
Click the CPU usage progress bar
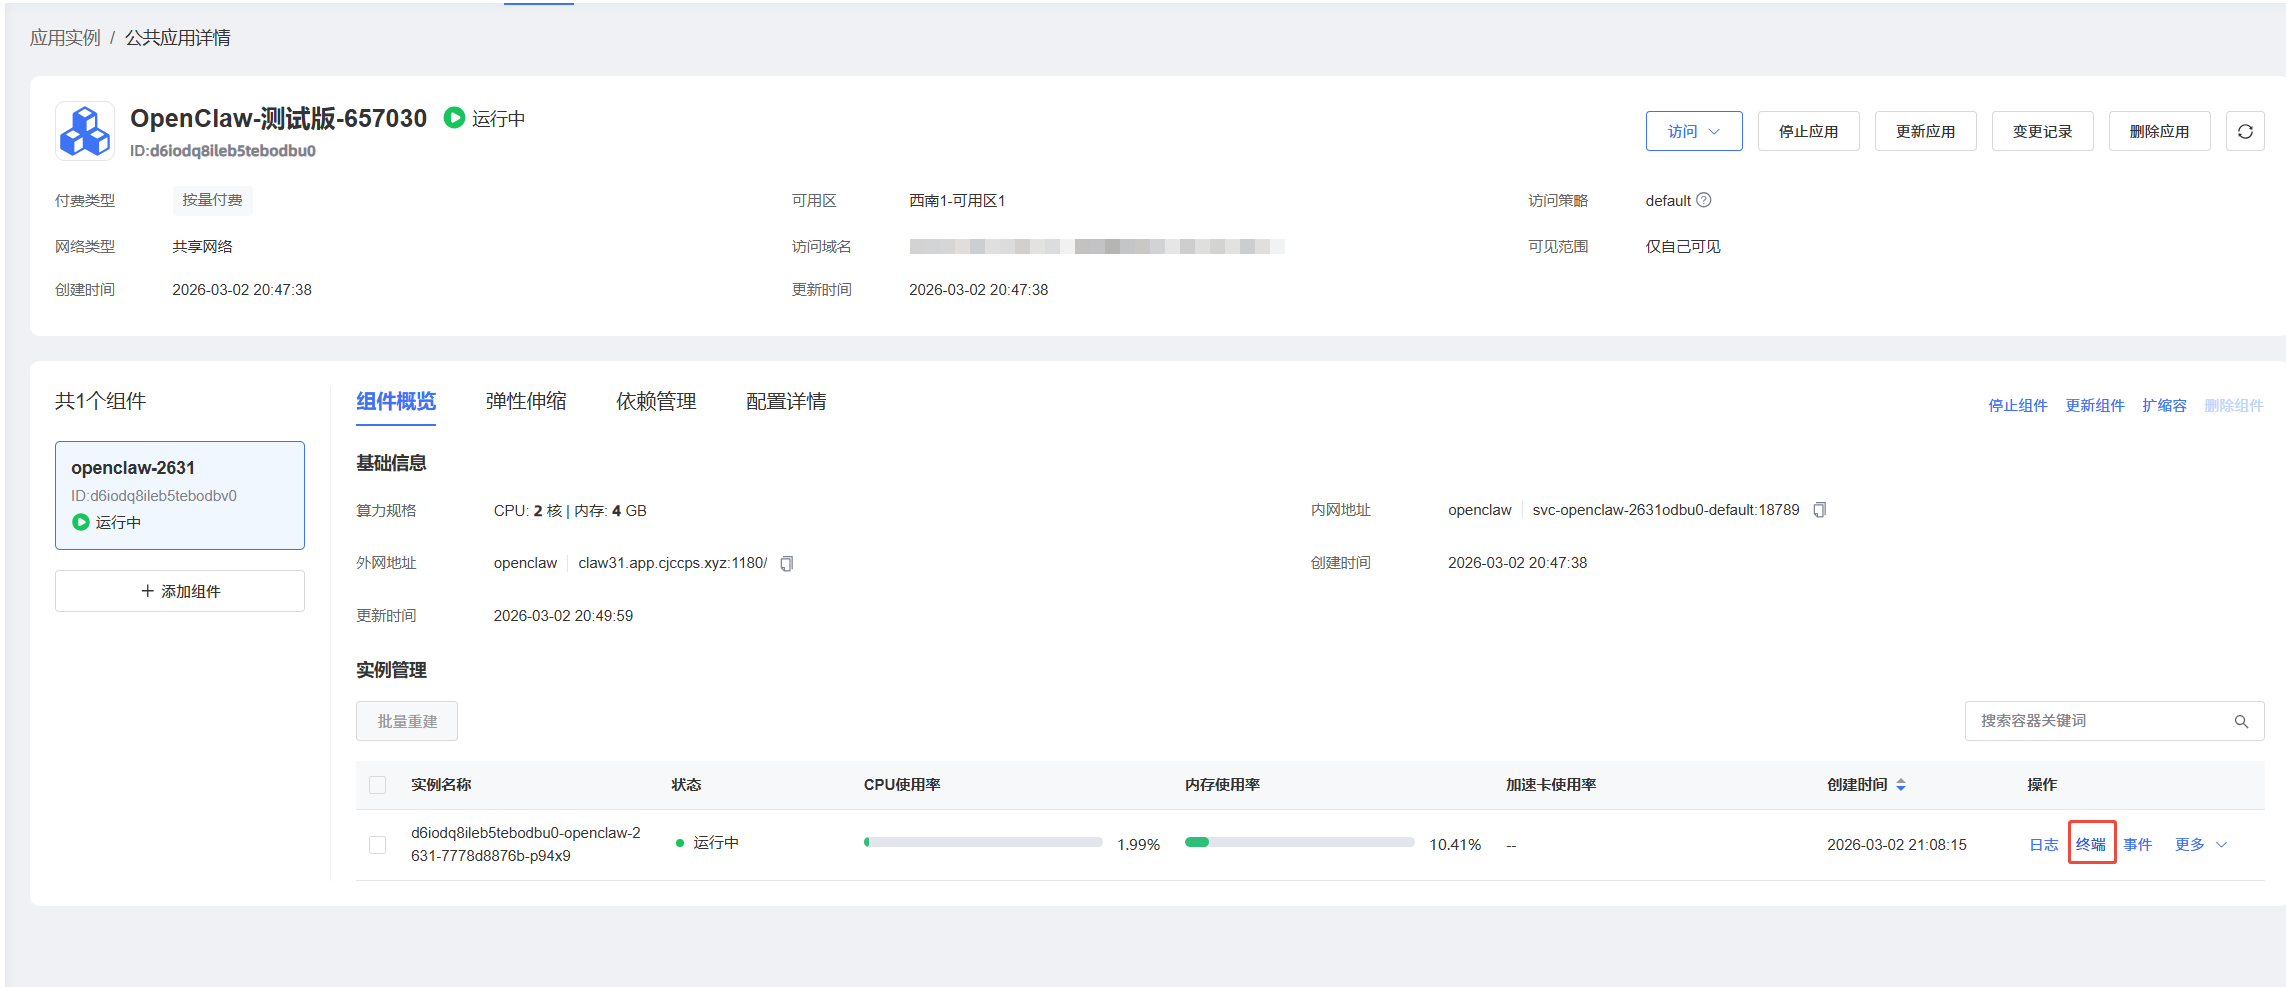pyautogui.click(x=983, y=842)
